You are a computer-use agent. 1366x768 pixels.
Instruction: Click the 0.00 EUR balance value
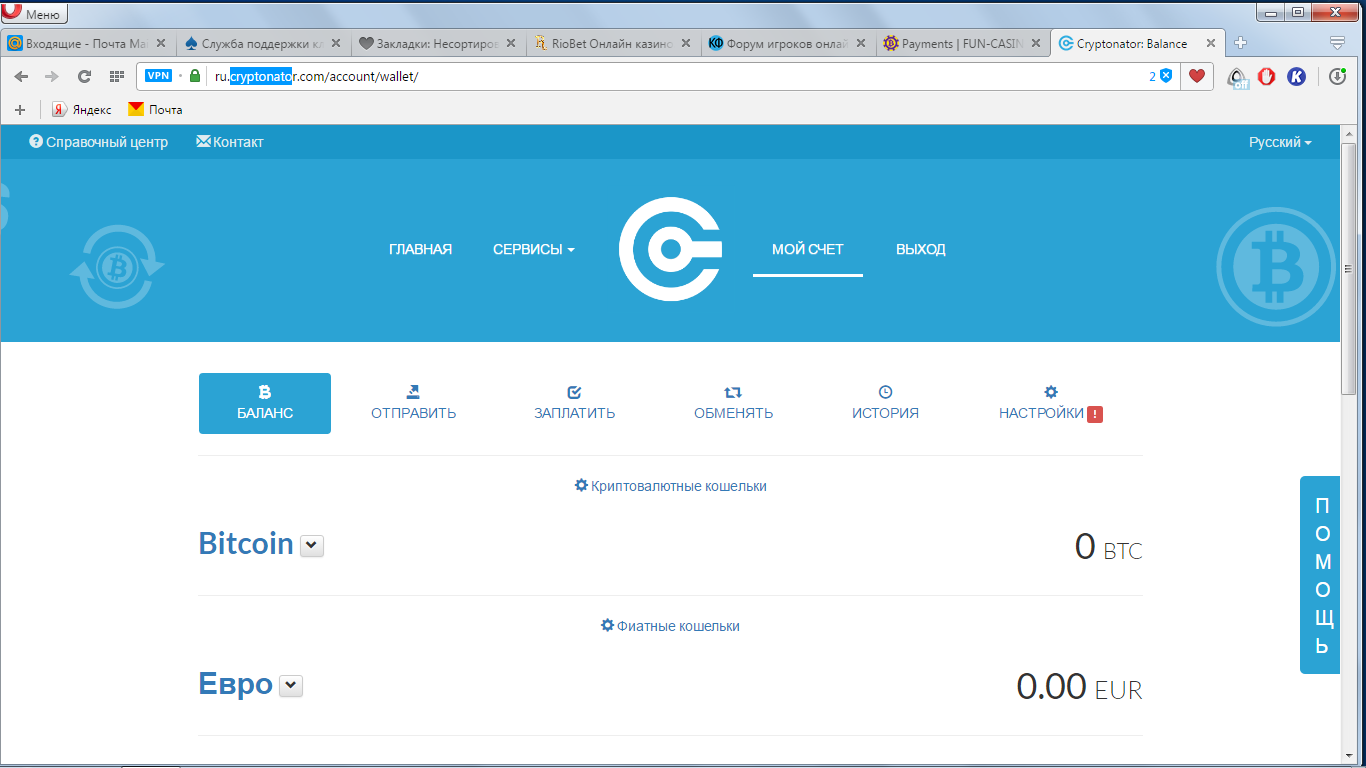(x=1079, y=687)
